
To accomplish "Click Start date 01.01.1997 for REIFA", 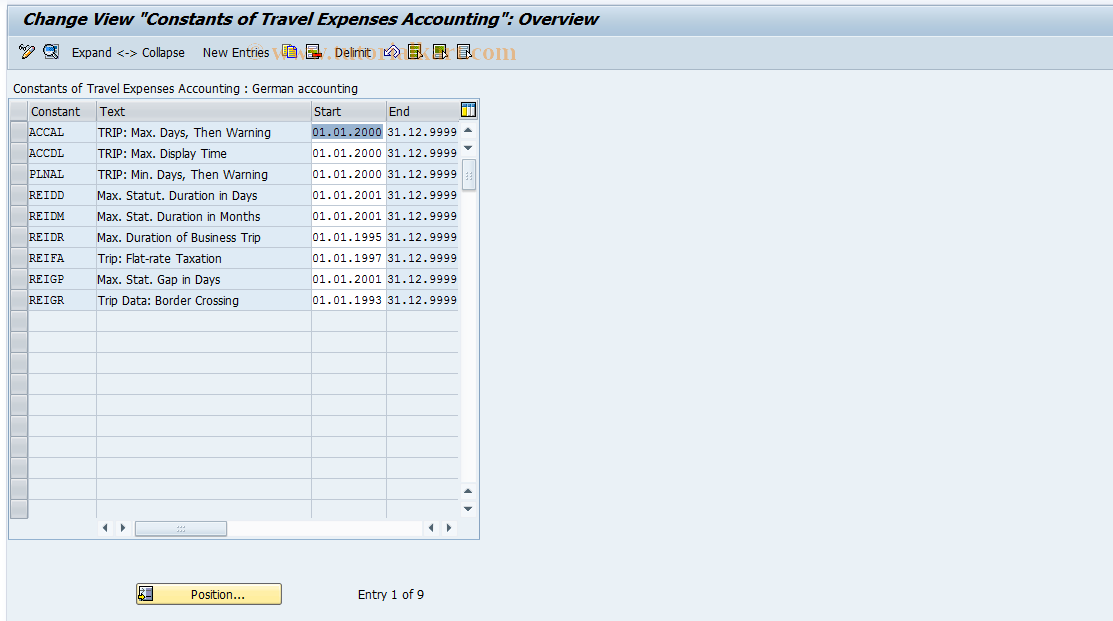I will click(x=348, y=258).
